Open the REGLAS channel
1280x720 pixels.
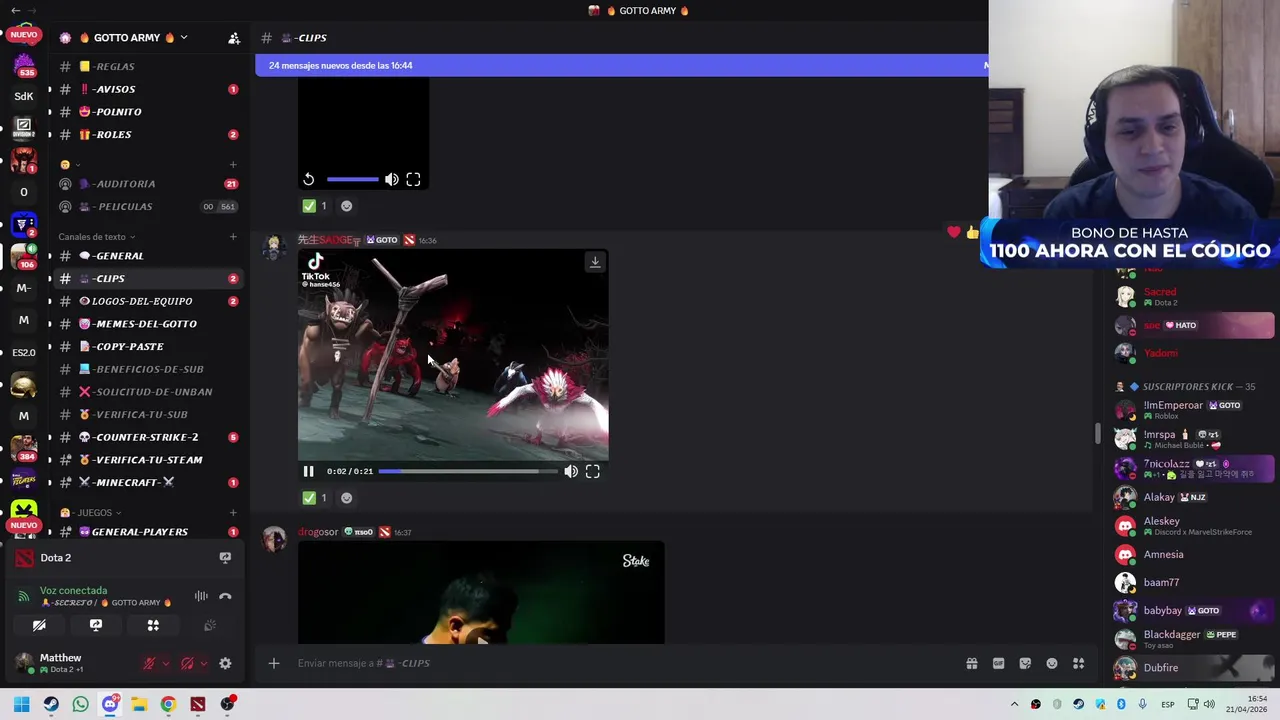click(148, 66)
